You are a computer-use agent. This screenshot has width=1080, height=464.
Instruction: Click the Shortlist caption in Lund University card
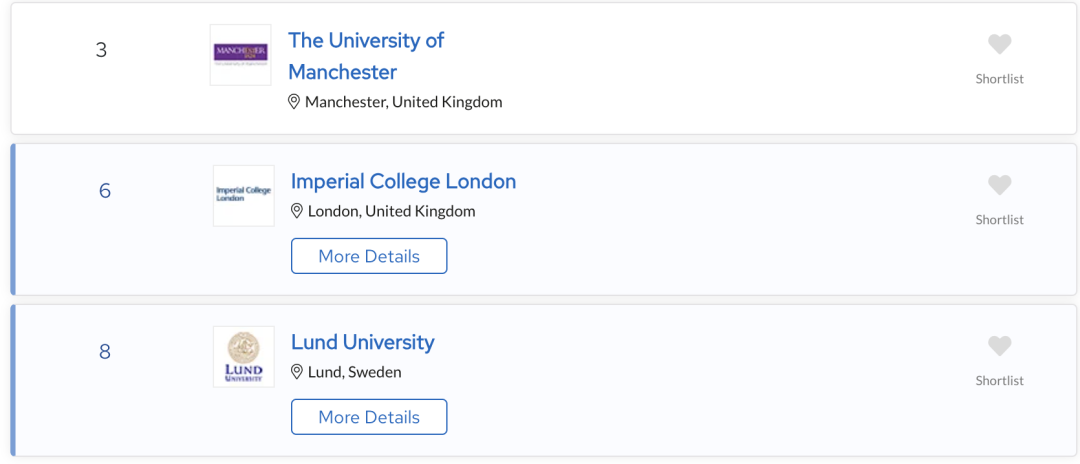[999, 380]
